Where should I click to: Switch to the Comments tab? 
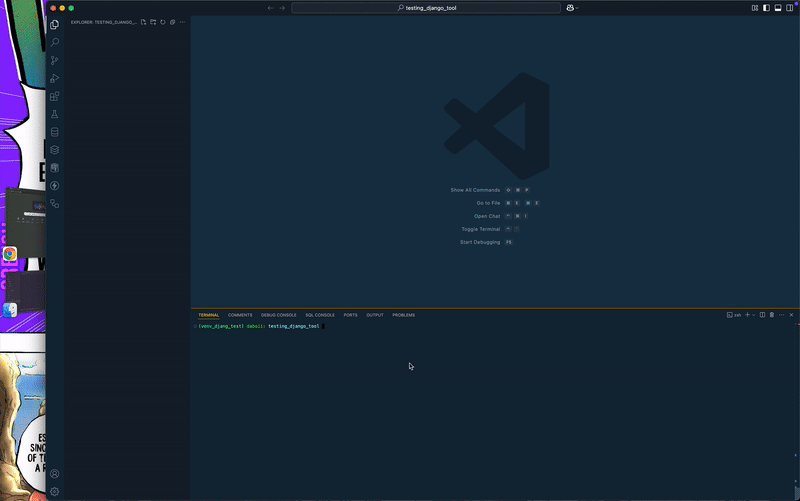tap(240, 315)
